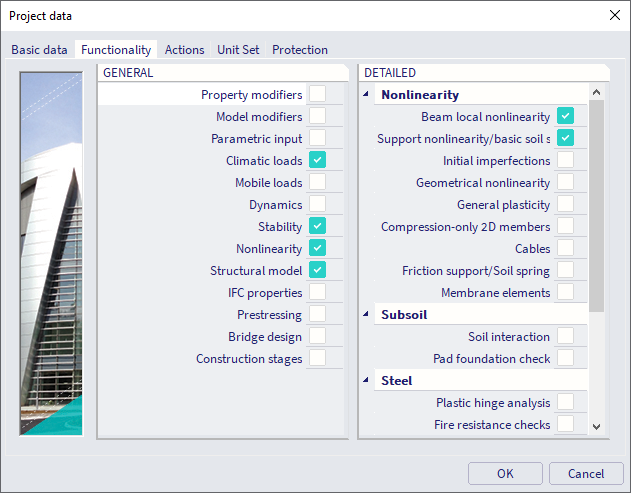The height and width of the screenshot is (493, 631).
Task: Collapse the Nonlinearity group
Action: pos(367,95)
